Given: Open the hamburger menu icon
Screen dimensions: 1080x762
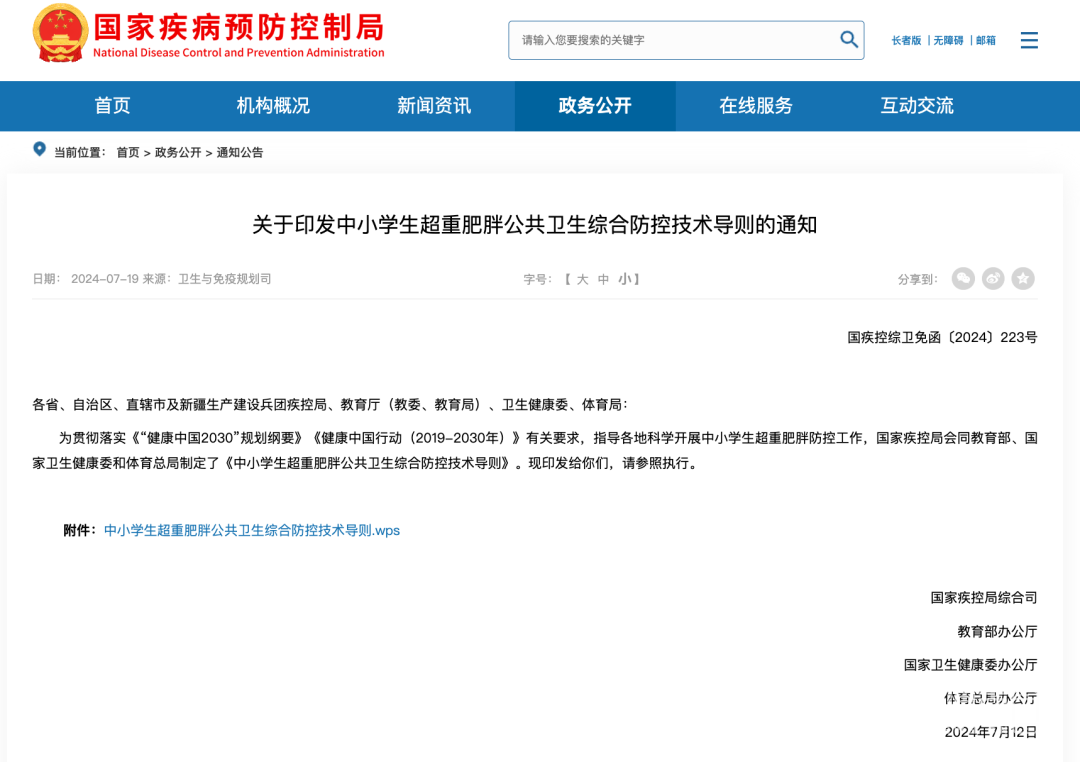Looking at the screenshot, I should click(x=1029, y=40).
